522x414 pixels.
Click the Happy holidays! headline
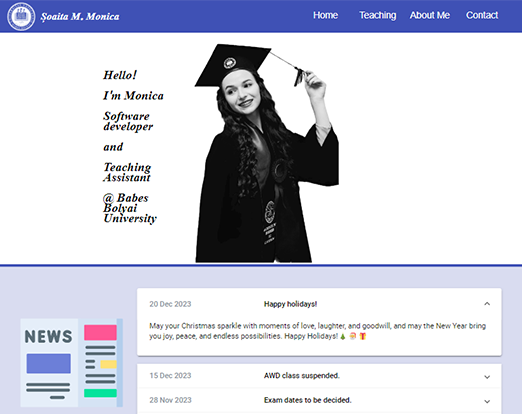[290, 304]
